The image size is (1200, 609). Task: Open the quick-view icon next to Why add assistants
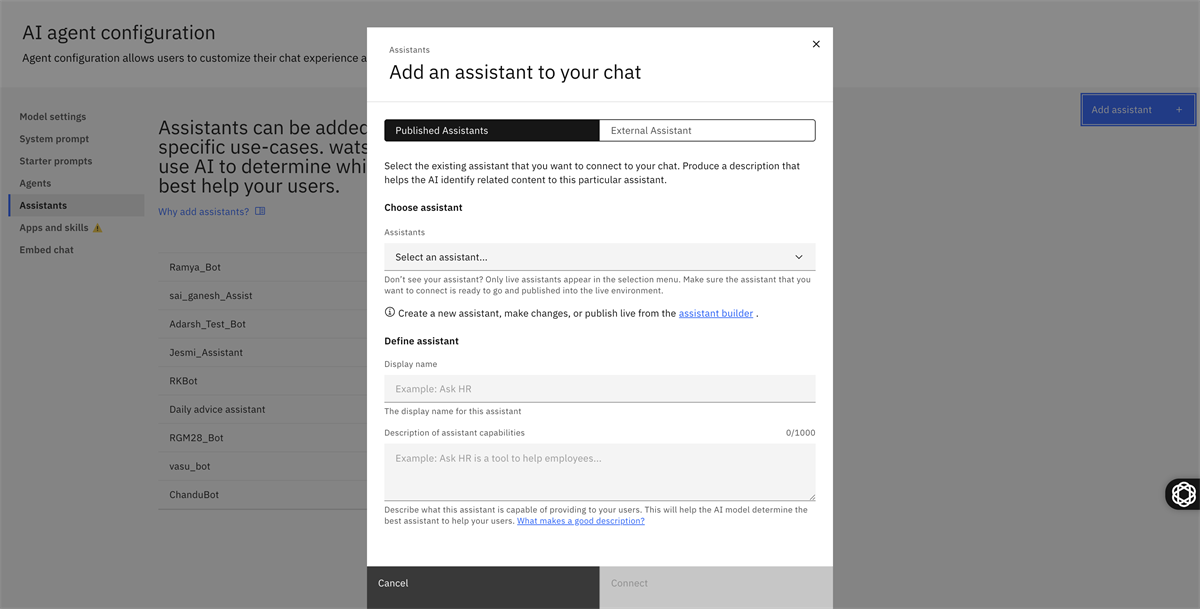pos(259,210)
